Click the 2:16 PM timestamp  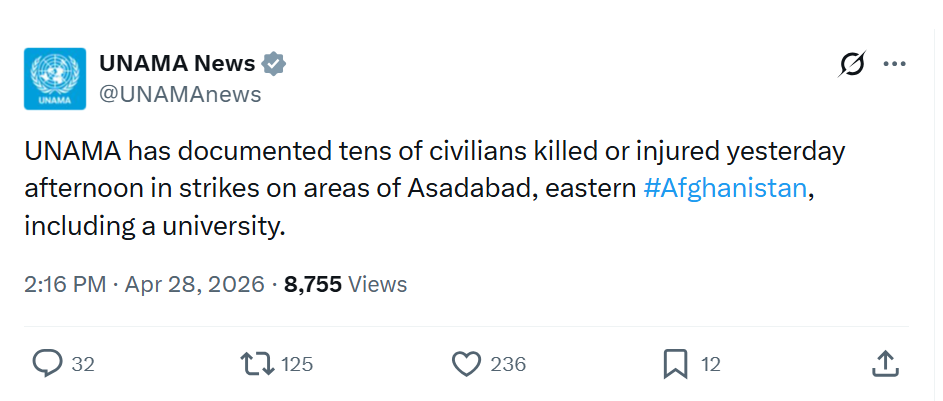(x=64, y=284)
